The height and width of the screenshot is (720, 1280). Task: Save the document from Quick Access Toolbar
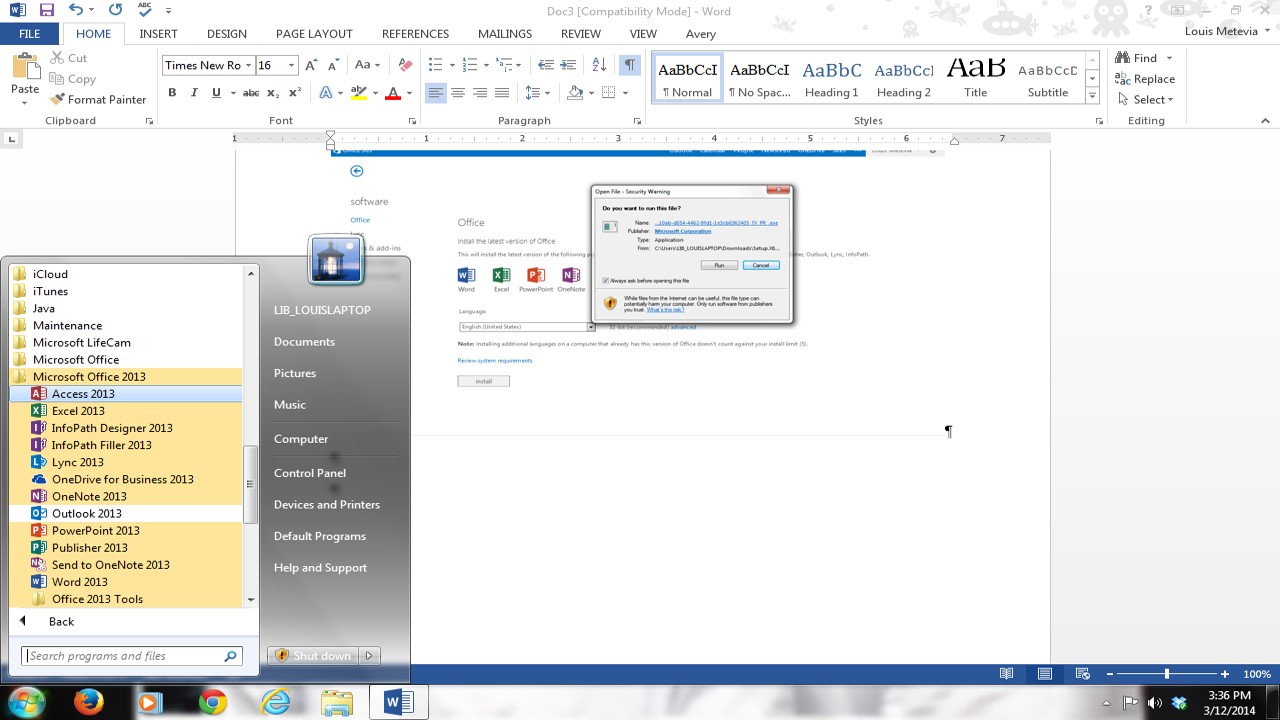[46, 10]
